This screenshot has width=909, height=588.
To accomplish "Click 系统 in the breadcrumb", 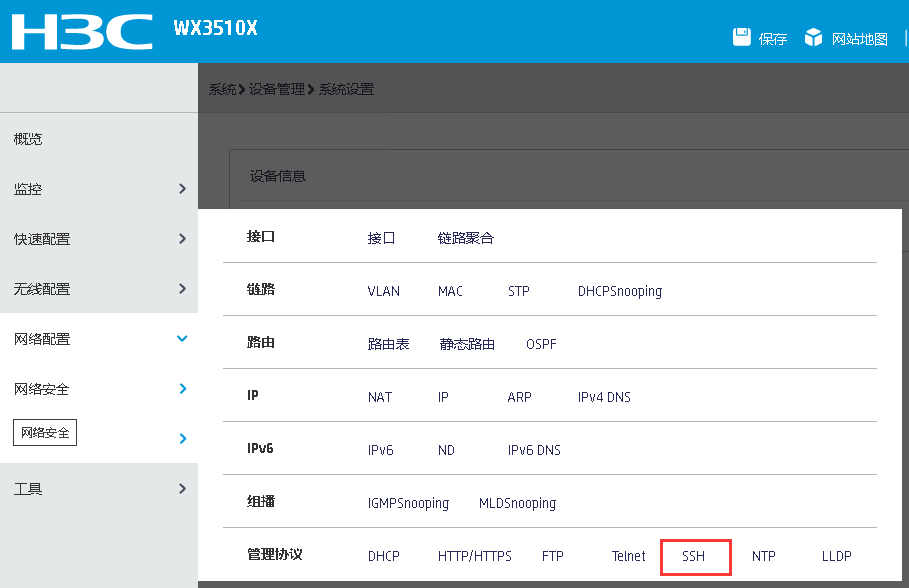I will point(223,89).
